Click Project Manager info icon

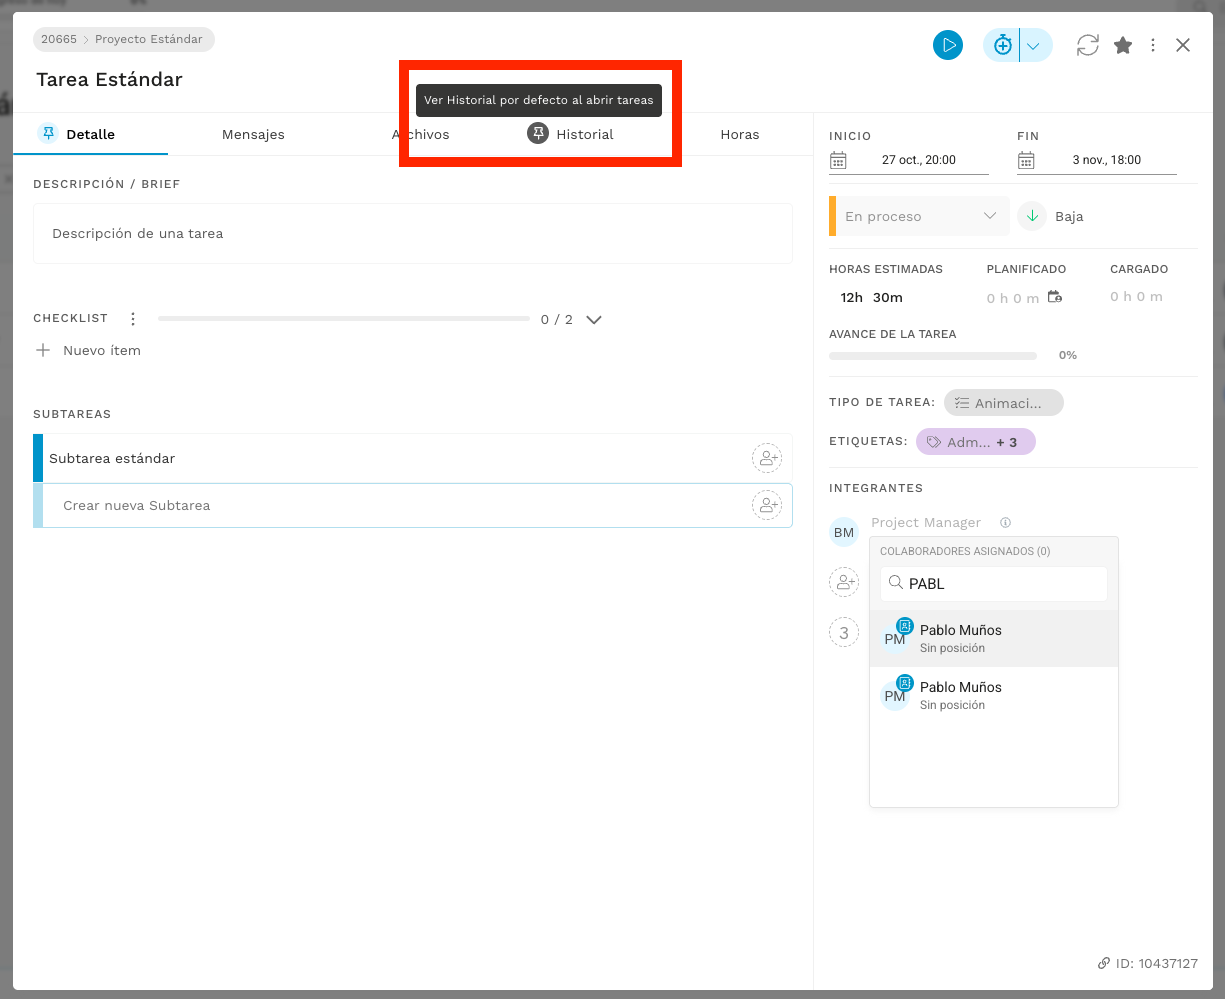(1006, 522)
